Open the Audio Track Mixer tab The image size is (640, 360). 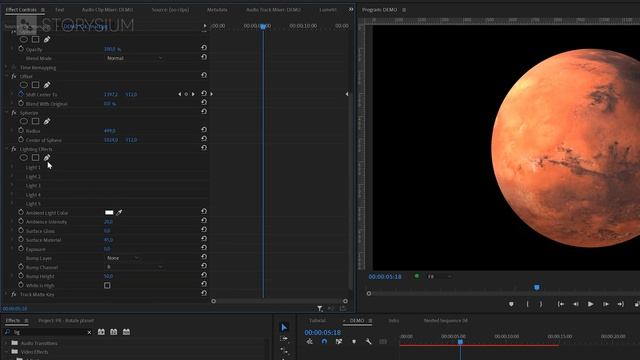click(x=273, y=9)
